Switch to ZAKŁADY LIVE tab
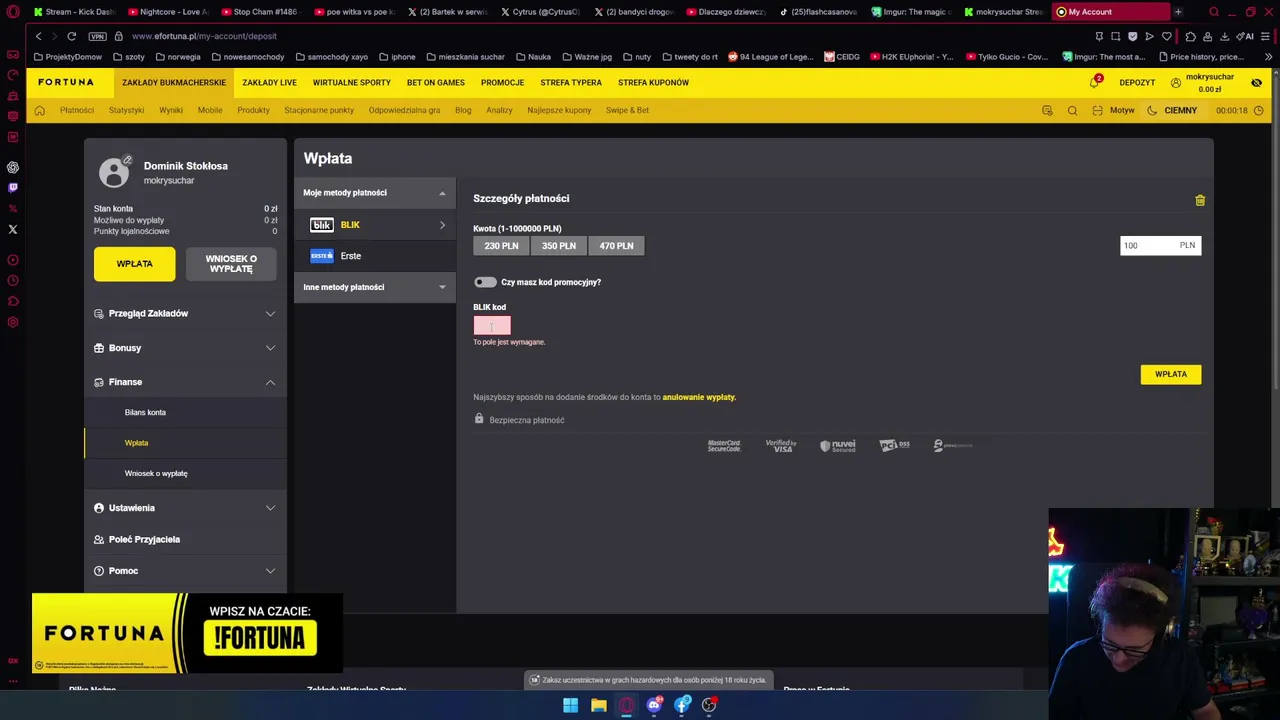This screenshot has height=720, width=1280. (269, 83)
